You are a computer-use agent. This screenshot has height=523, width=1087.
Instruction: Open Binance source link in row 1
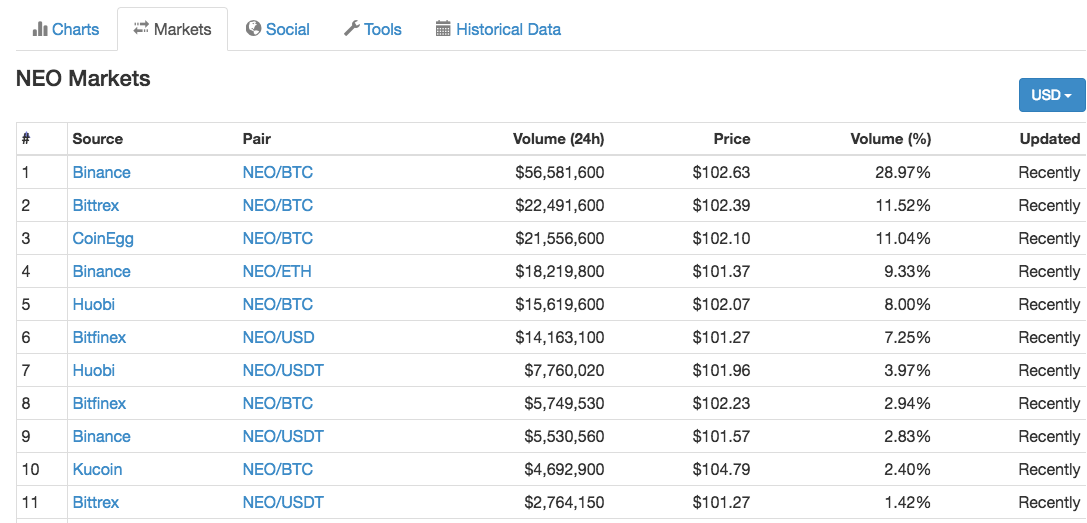[x=101, y=172]
